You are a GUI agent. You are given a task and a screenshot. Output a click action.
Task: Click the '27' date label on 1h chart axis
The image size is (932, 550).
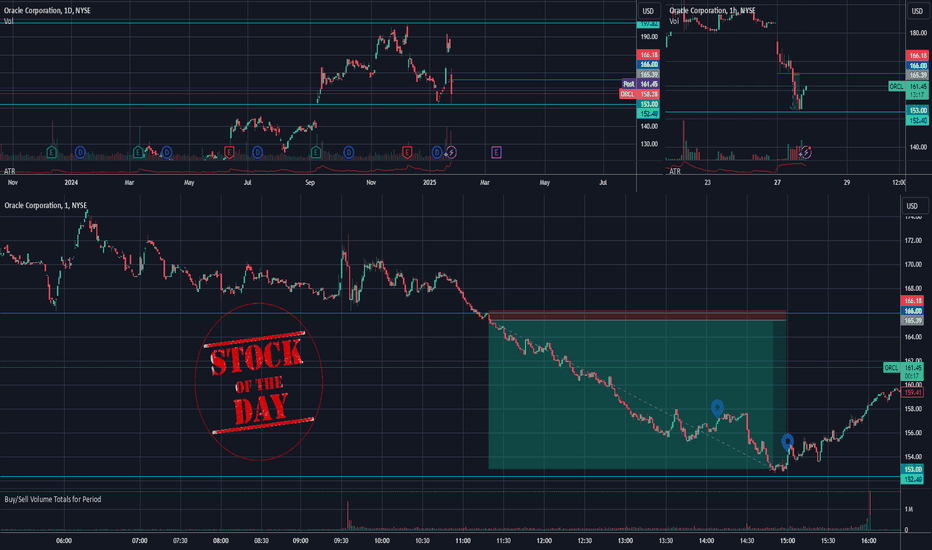point(777,183)
